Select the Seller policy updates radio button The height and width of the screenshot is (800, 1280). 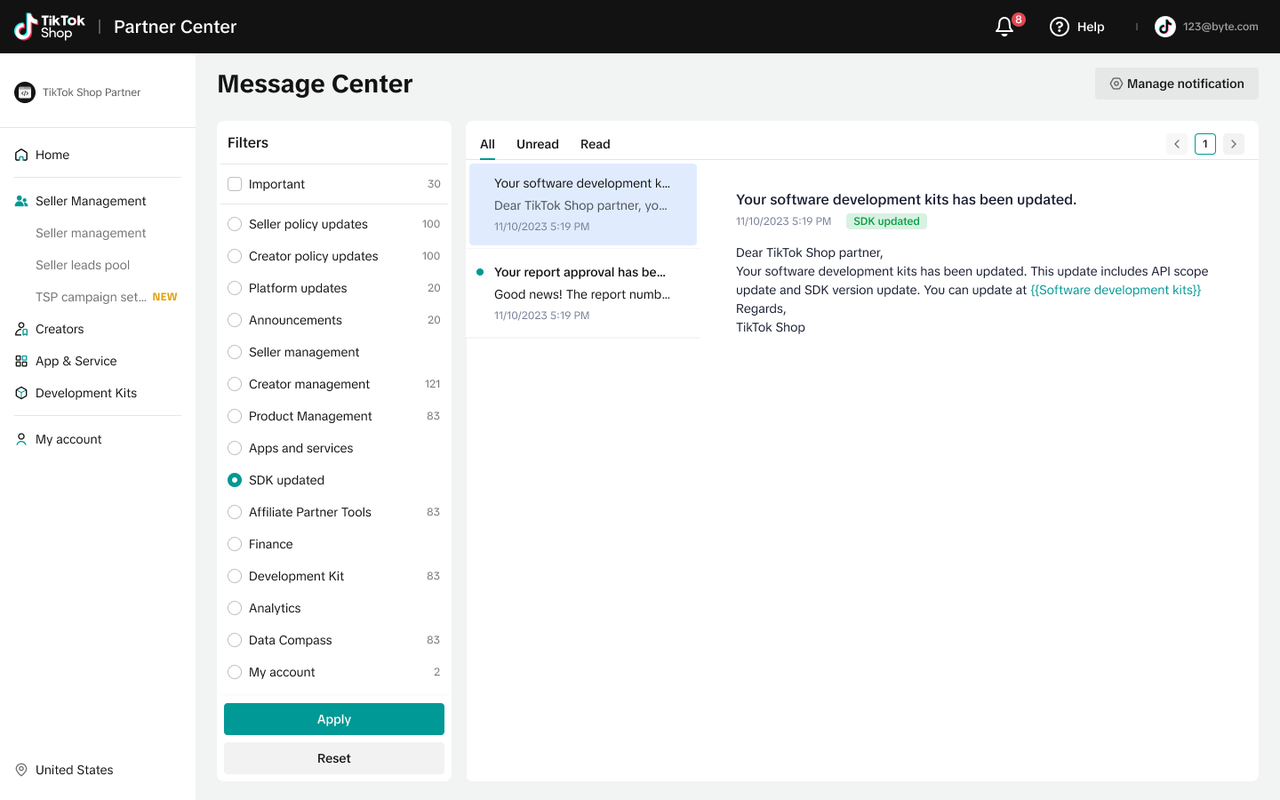tap(235, 224)
